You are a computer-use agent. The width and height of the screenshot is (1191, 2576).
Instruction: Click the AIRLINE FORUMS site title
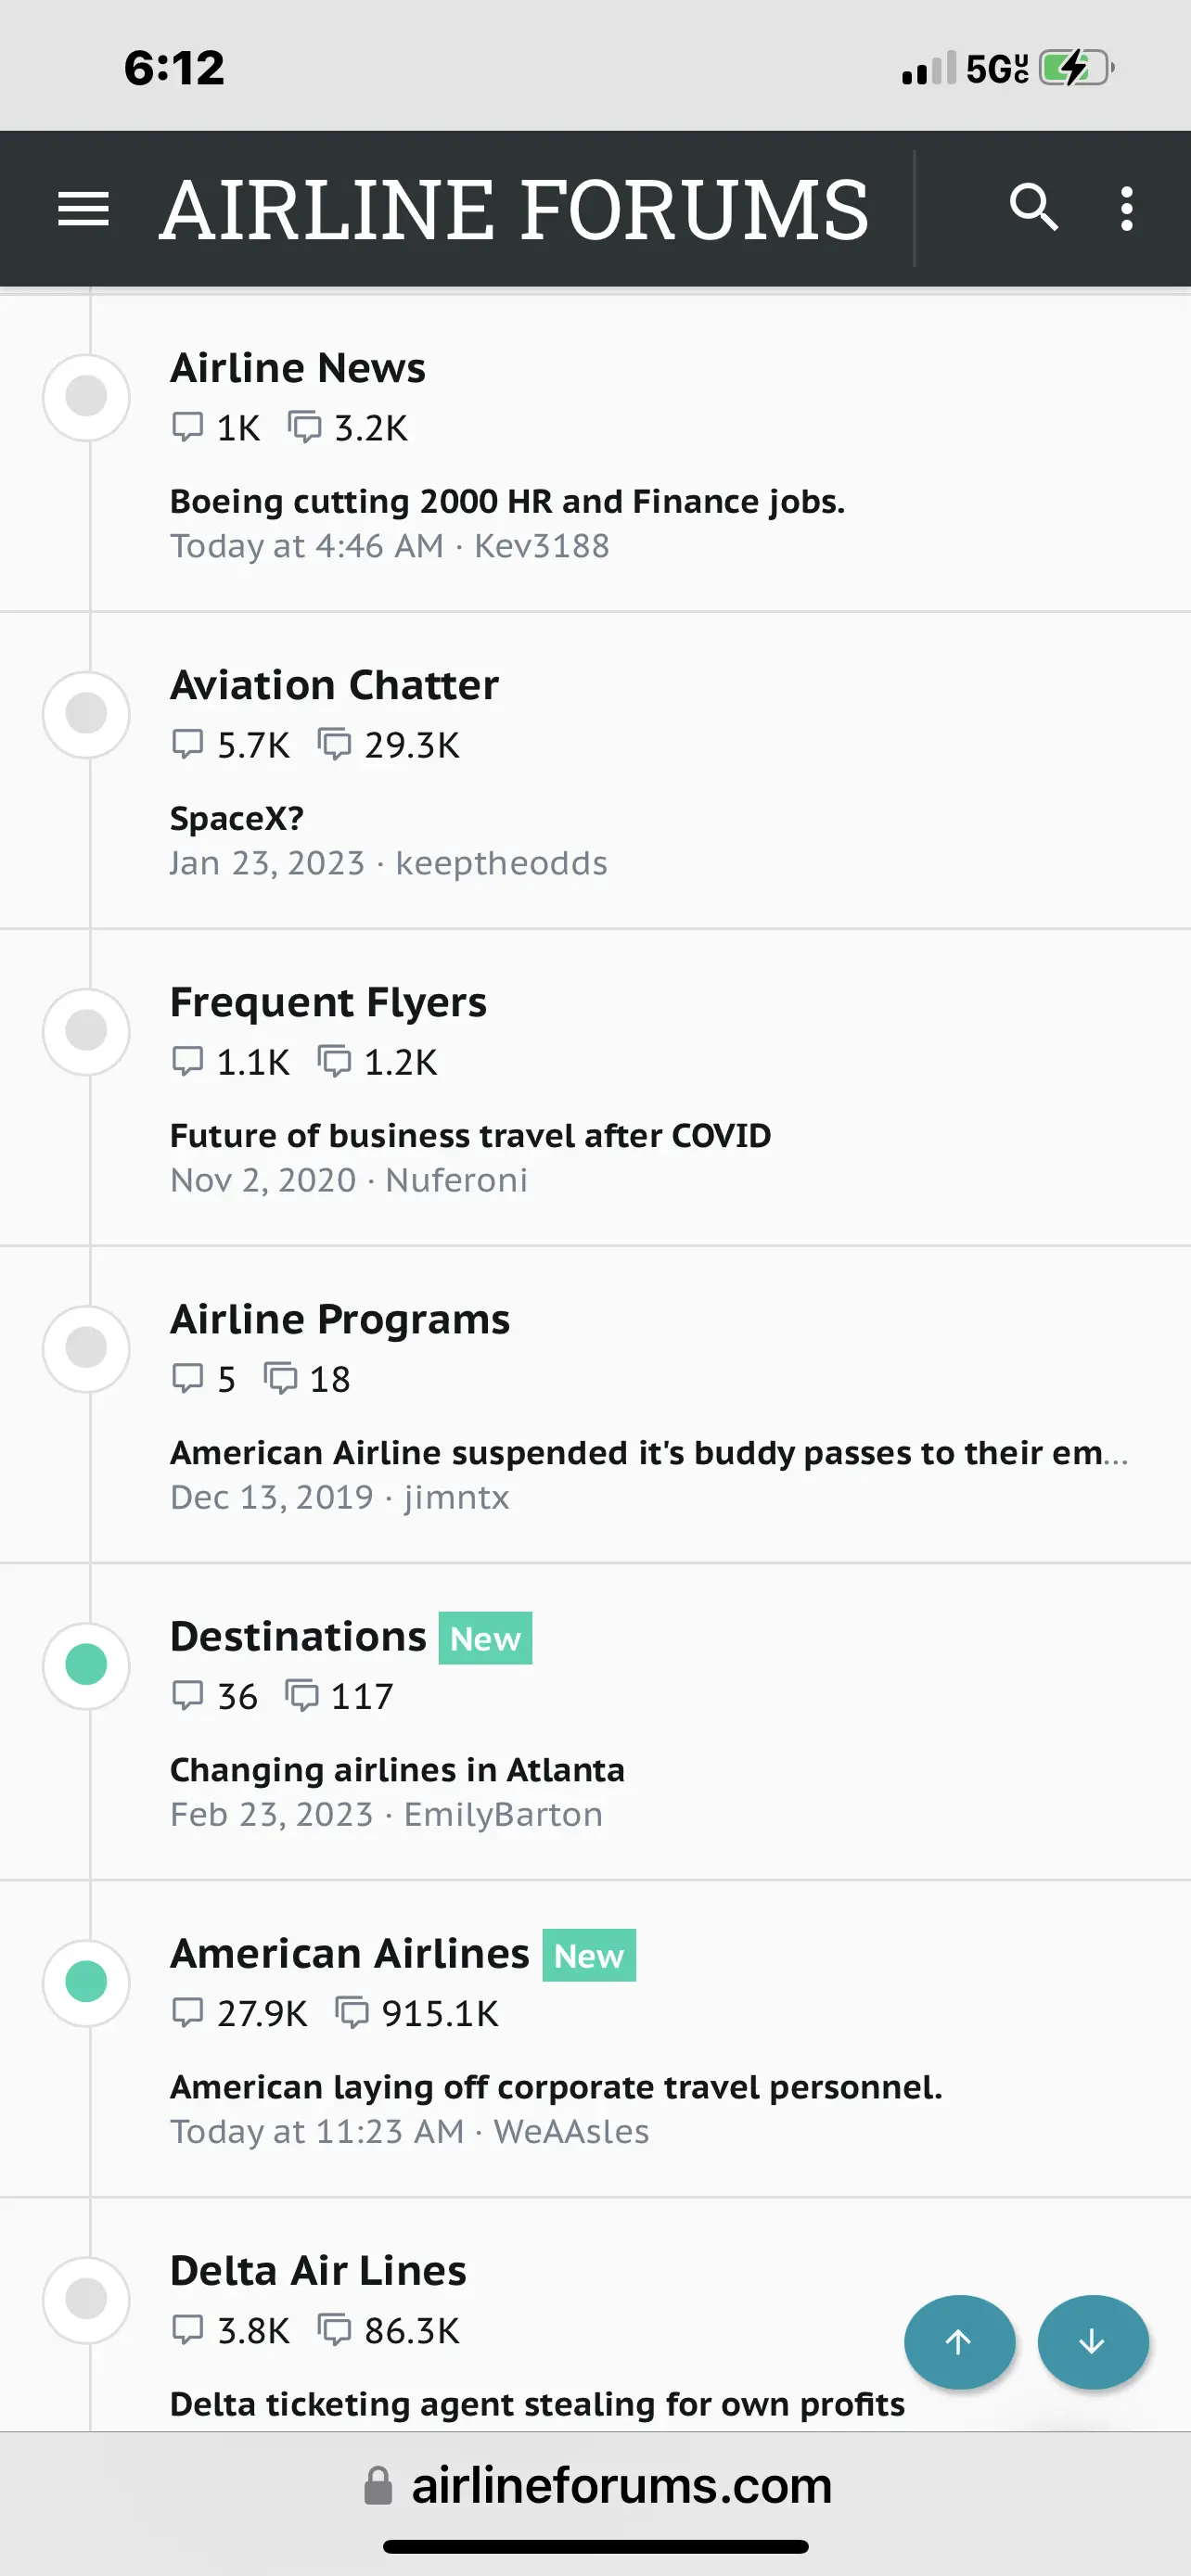(x=514, y=209)
